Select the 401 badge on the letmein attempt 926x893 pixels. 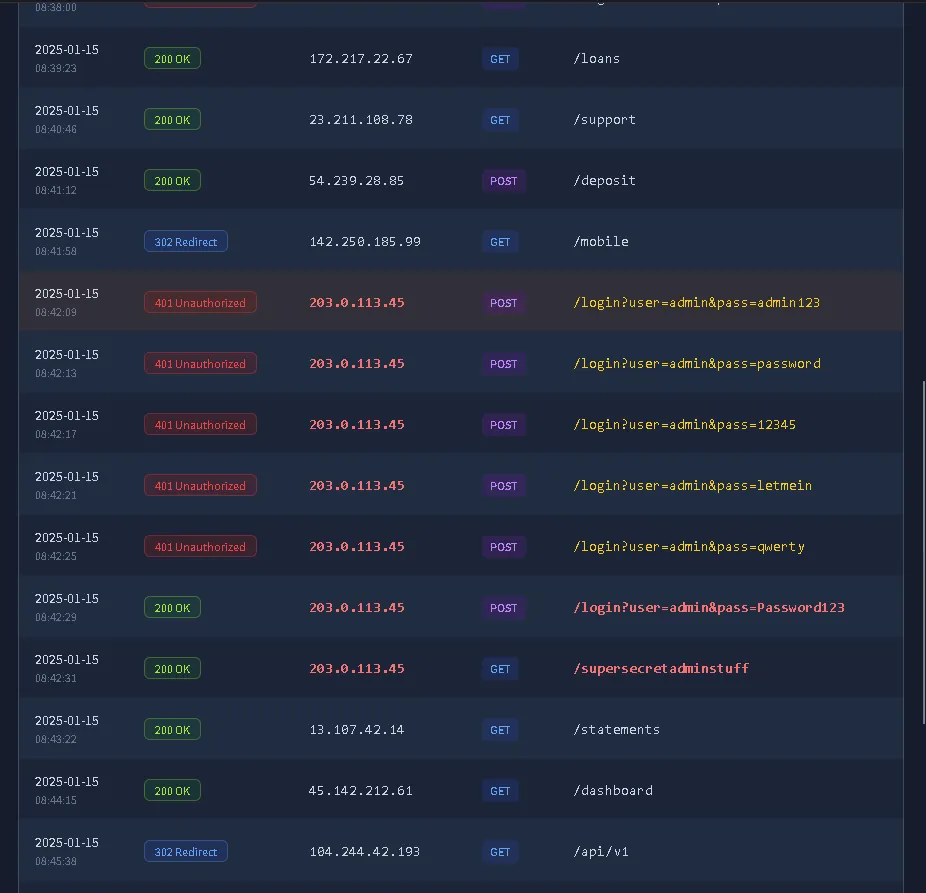(200, 486)
